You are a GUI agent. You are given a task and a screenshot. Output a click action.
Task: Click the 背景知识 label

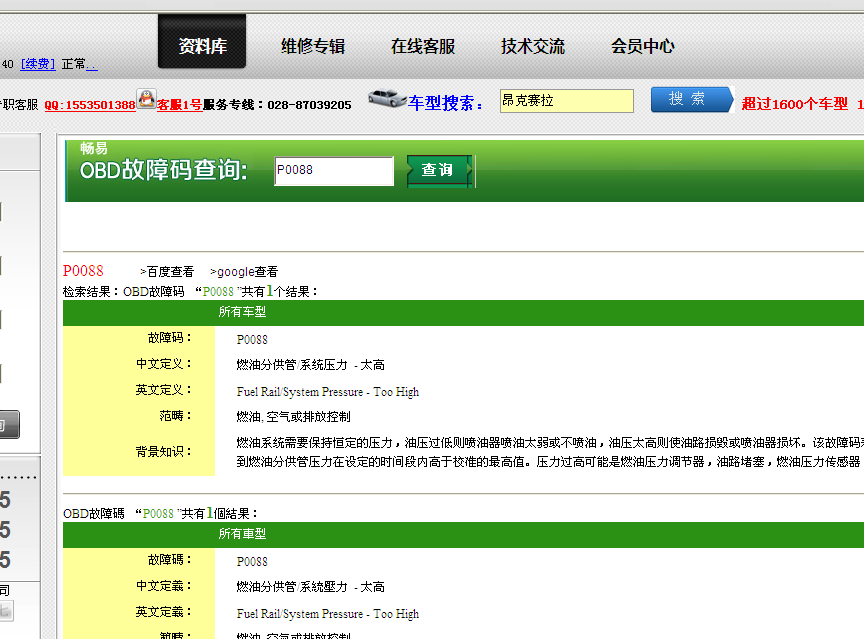tap(164, 452)
